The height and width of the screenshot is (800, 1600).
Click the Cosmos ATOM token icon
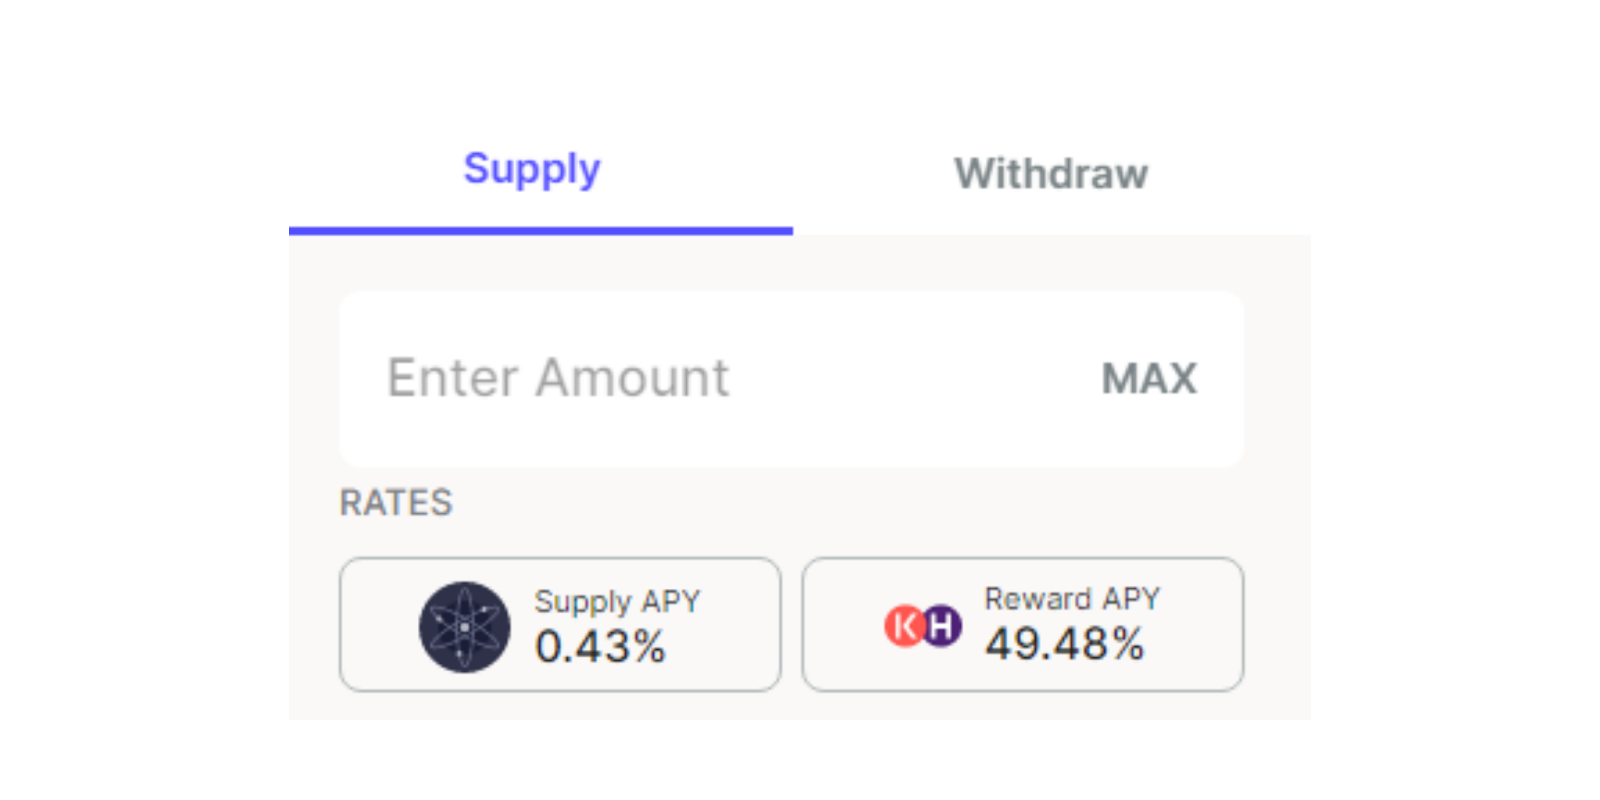pos(464,627)
